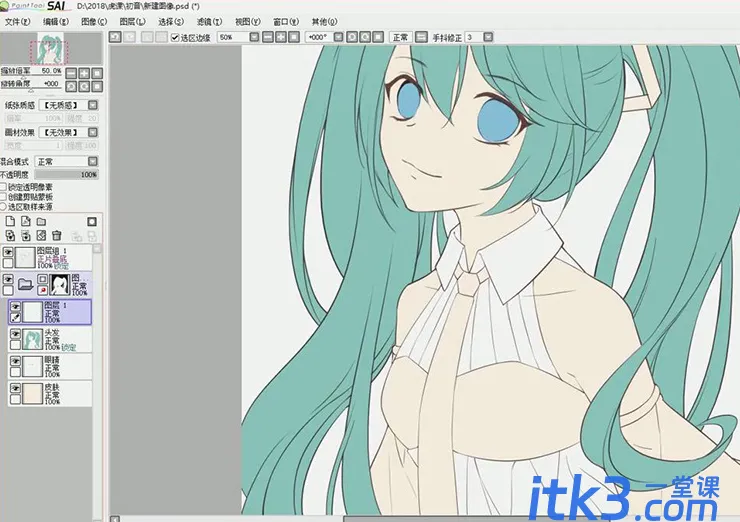Hide the 皮肤 layer via its eye icon

15,388
